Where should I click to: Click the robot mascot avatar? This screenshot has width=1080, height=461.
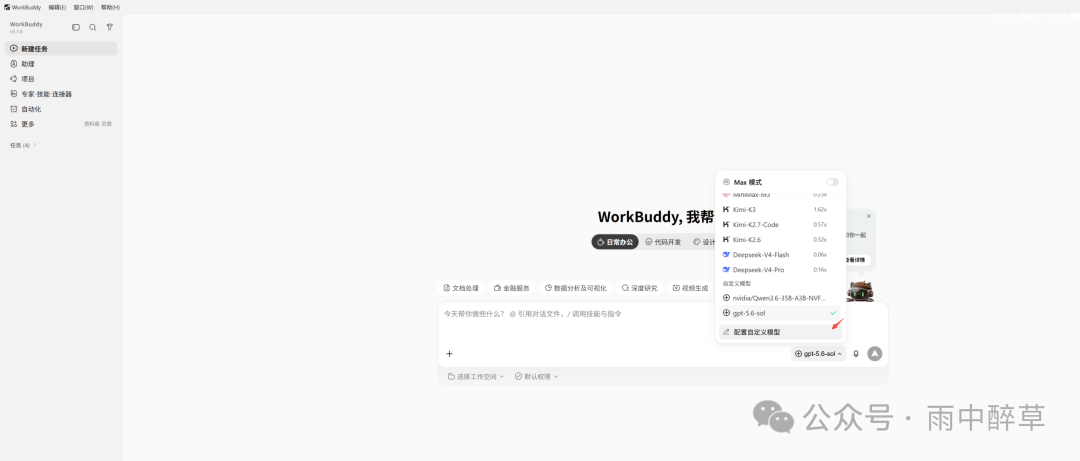[x=860, y=291]
